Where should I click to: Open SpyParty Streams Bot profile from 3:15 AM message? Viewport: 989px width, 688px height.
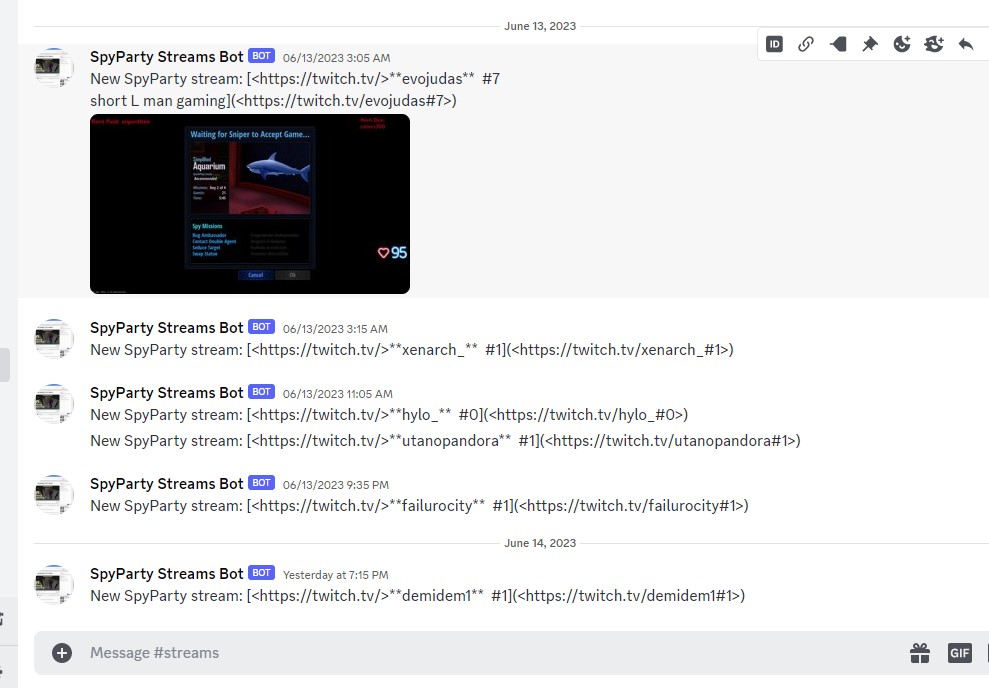167,328
